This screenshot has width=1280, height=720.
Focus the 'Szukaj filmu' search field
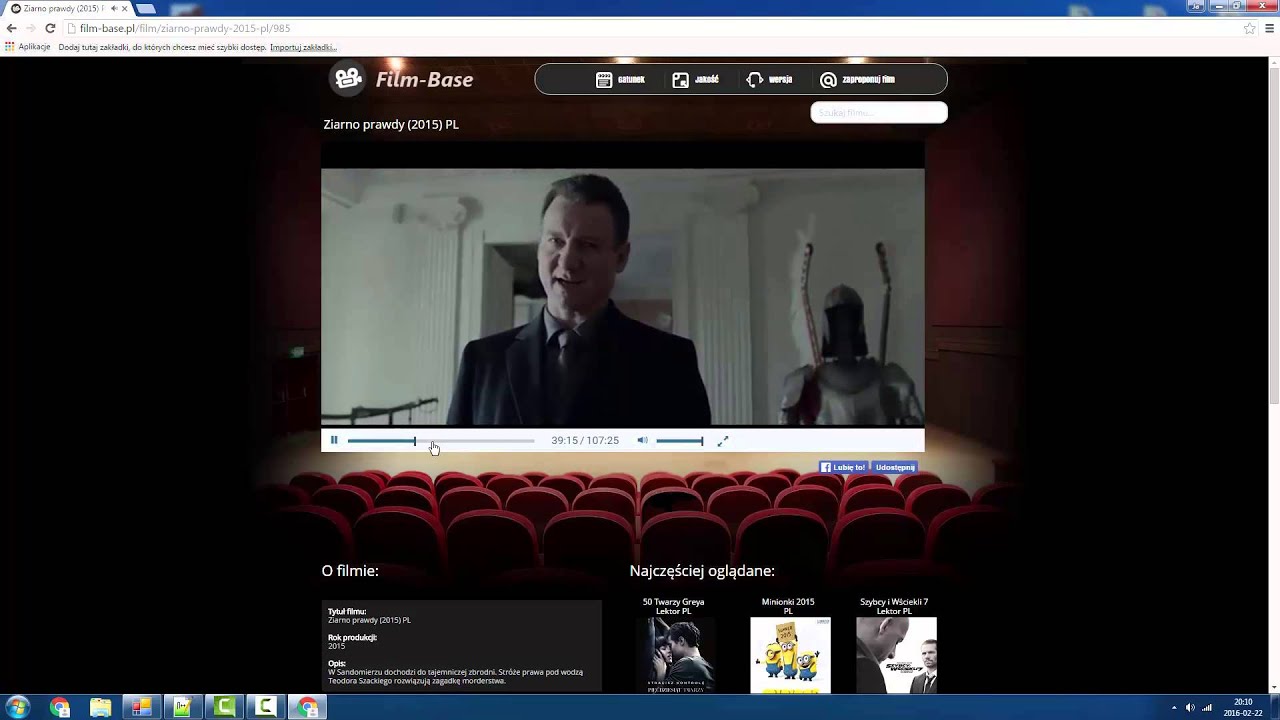click(x=879, y=112)
